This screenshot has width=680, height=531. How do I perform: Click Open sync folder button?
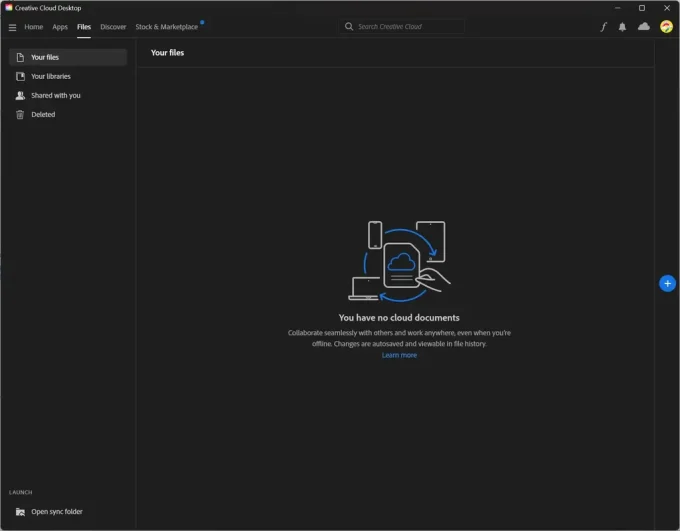[x=56, y=511]
